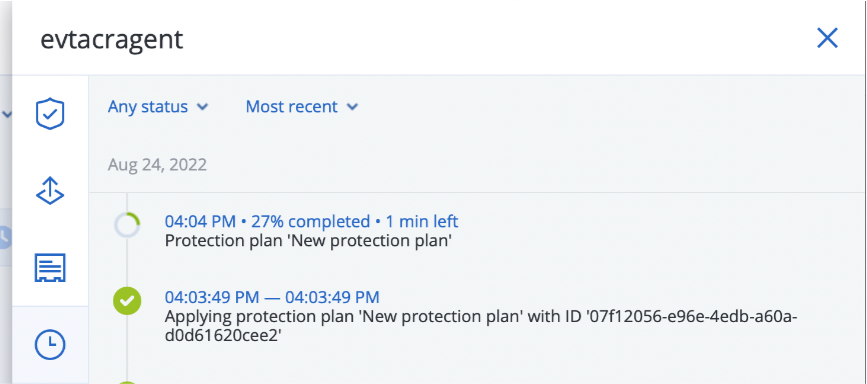Click the chevron arrow beside Most recent
This screenshot has width=867, height=384.
352,107
